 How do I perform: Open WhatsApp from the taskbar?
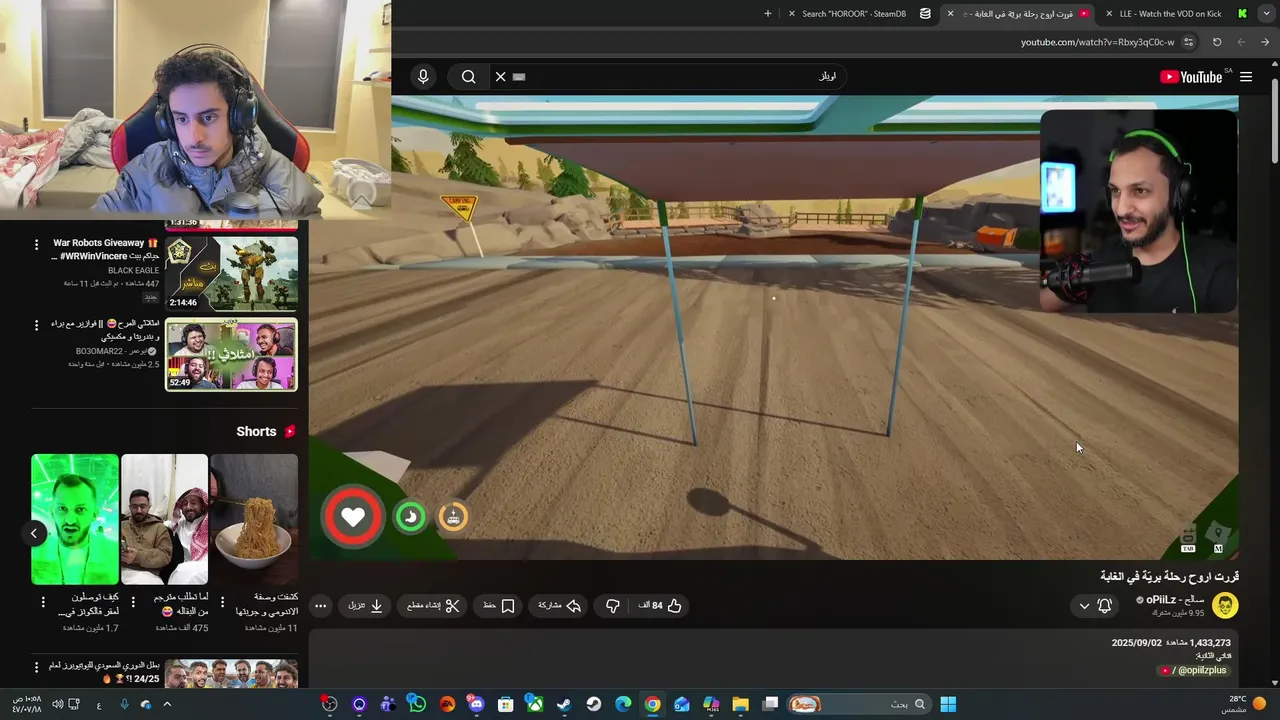coord(417,704)
